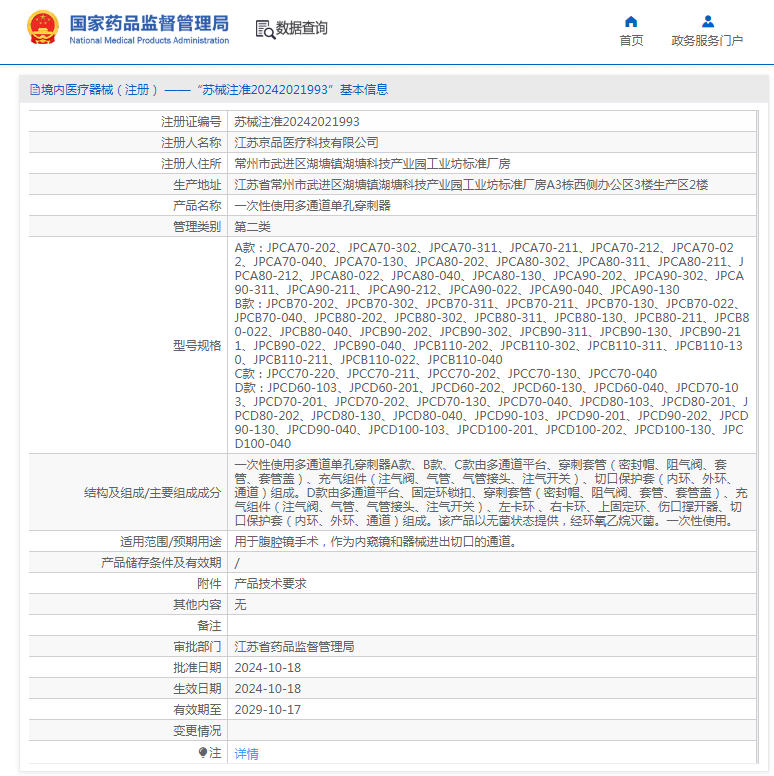This screenshot has height=776, width=774.
Task: Click the 产品名称 label
Action: pyautogui.click(x=197, y=205)
